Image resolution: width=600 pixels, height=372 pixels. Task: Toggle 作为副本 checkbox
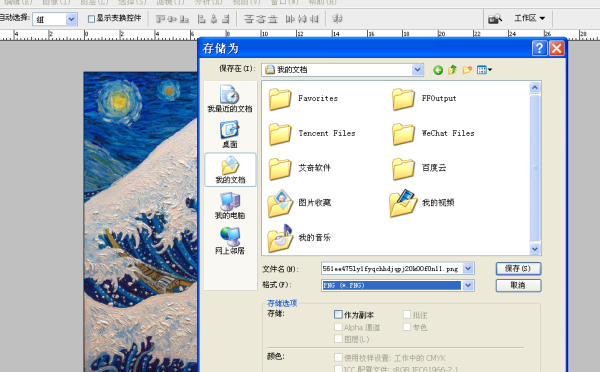tap(338, 315)
